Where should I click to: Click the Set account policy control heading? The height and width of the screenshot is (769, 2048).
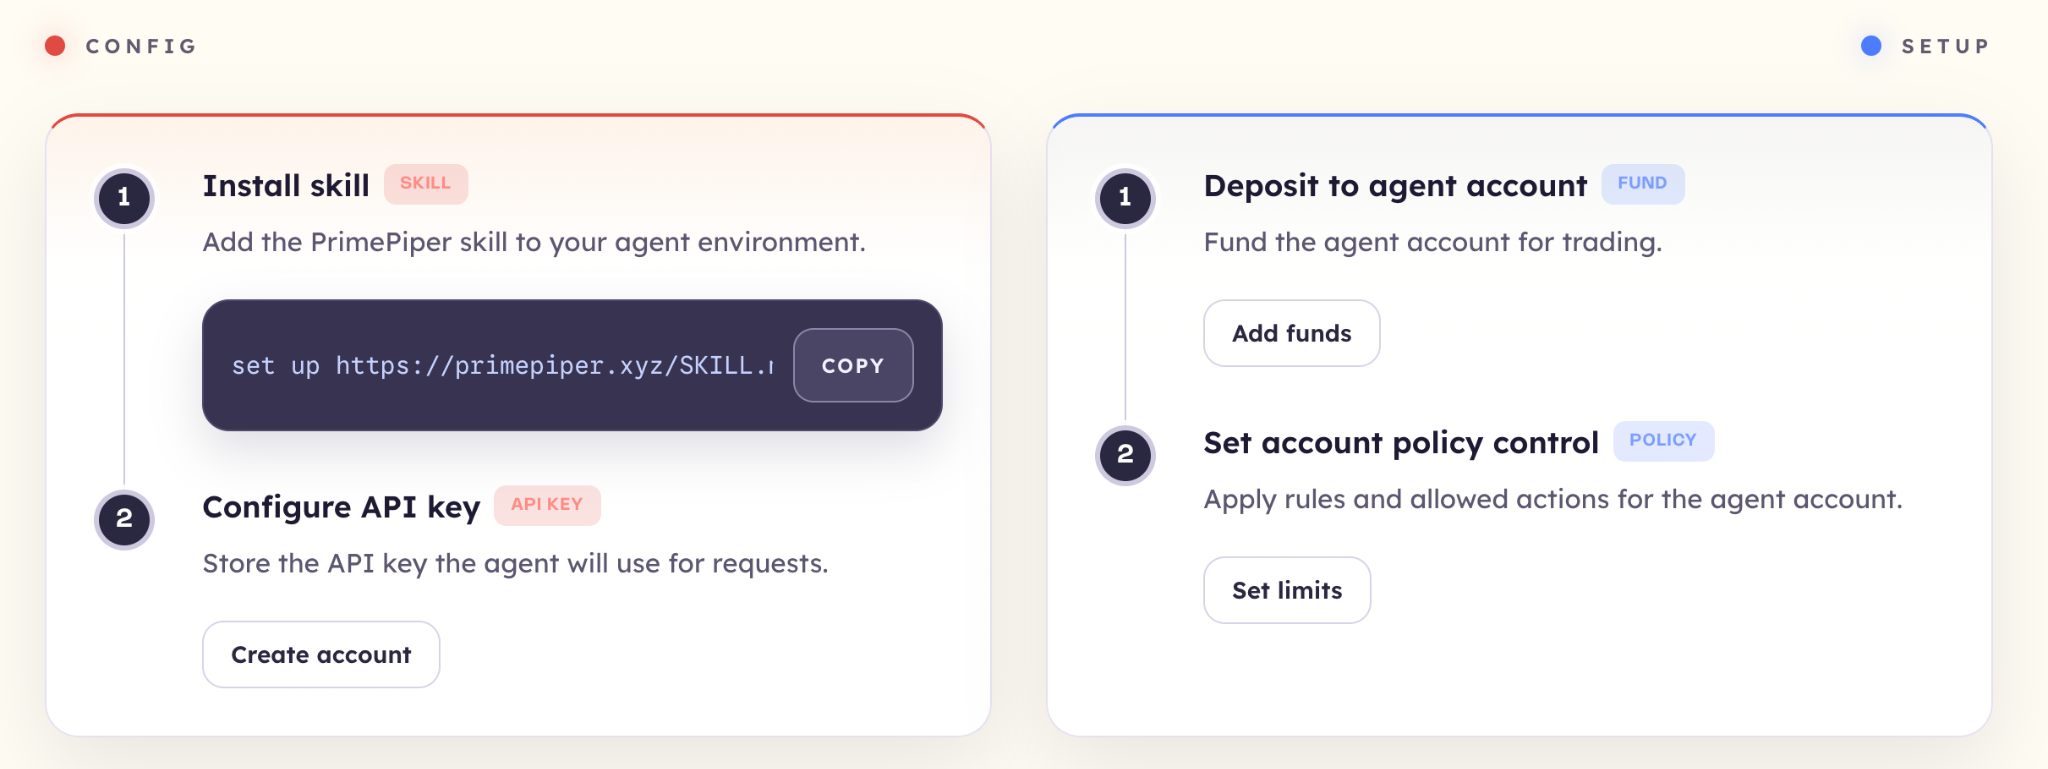click(1401, 443)
